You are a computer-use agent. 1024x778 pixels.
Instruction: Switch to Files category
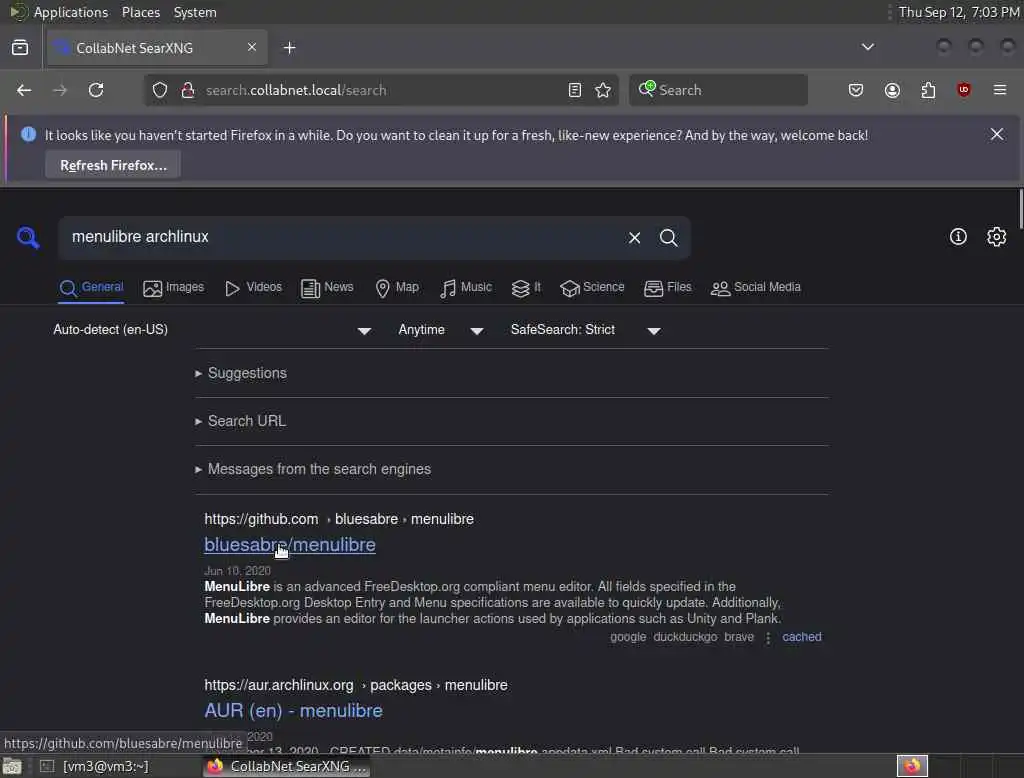(x=667, y=288)
